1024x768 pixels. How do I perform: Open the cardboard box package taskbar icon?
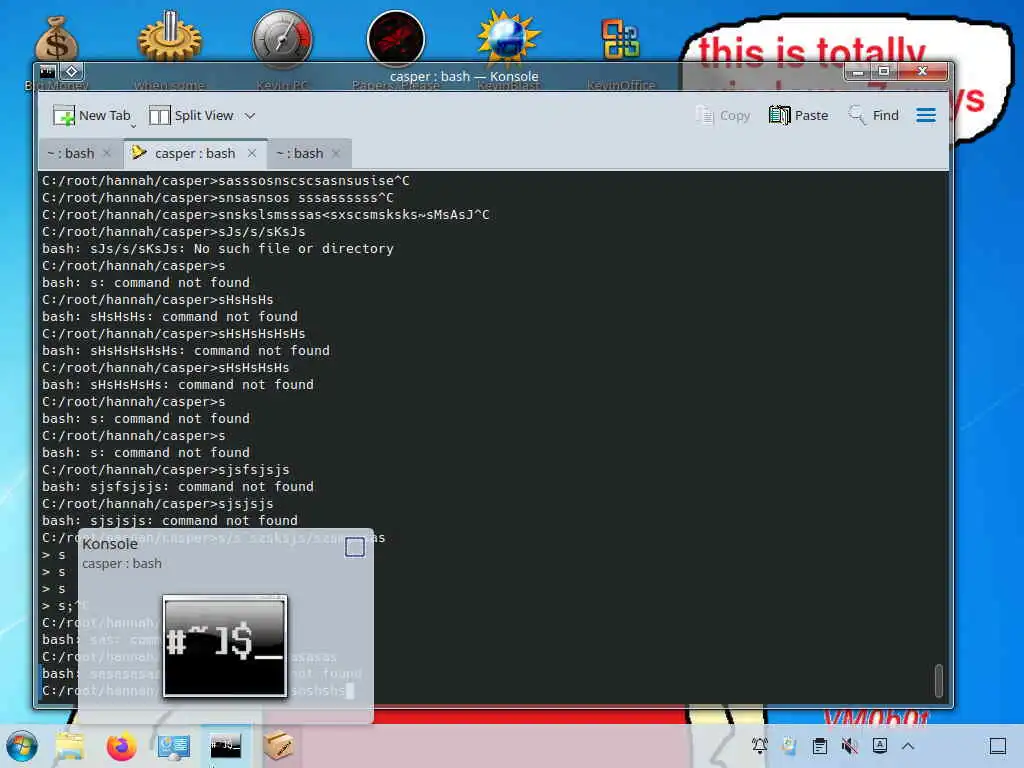point(278,746)
